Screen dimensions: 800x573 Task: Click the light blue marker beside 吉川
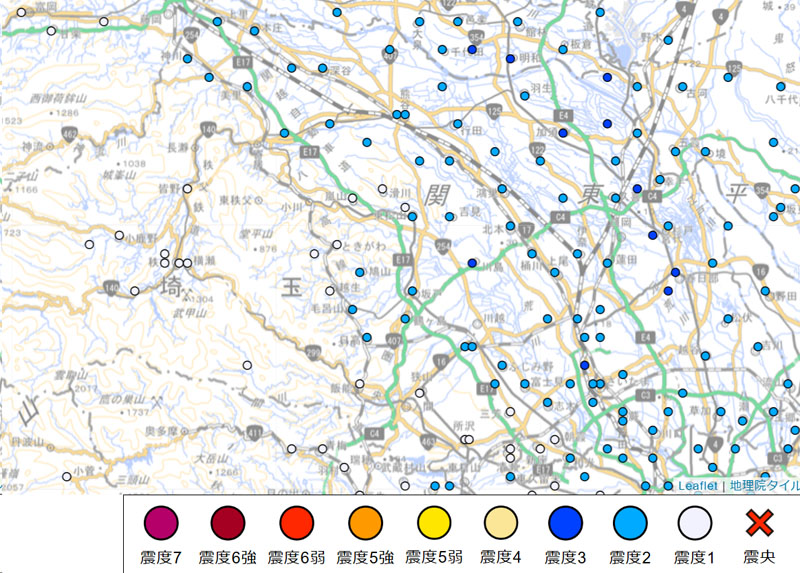click(758, 347)
